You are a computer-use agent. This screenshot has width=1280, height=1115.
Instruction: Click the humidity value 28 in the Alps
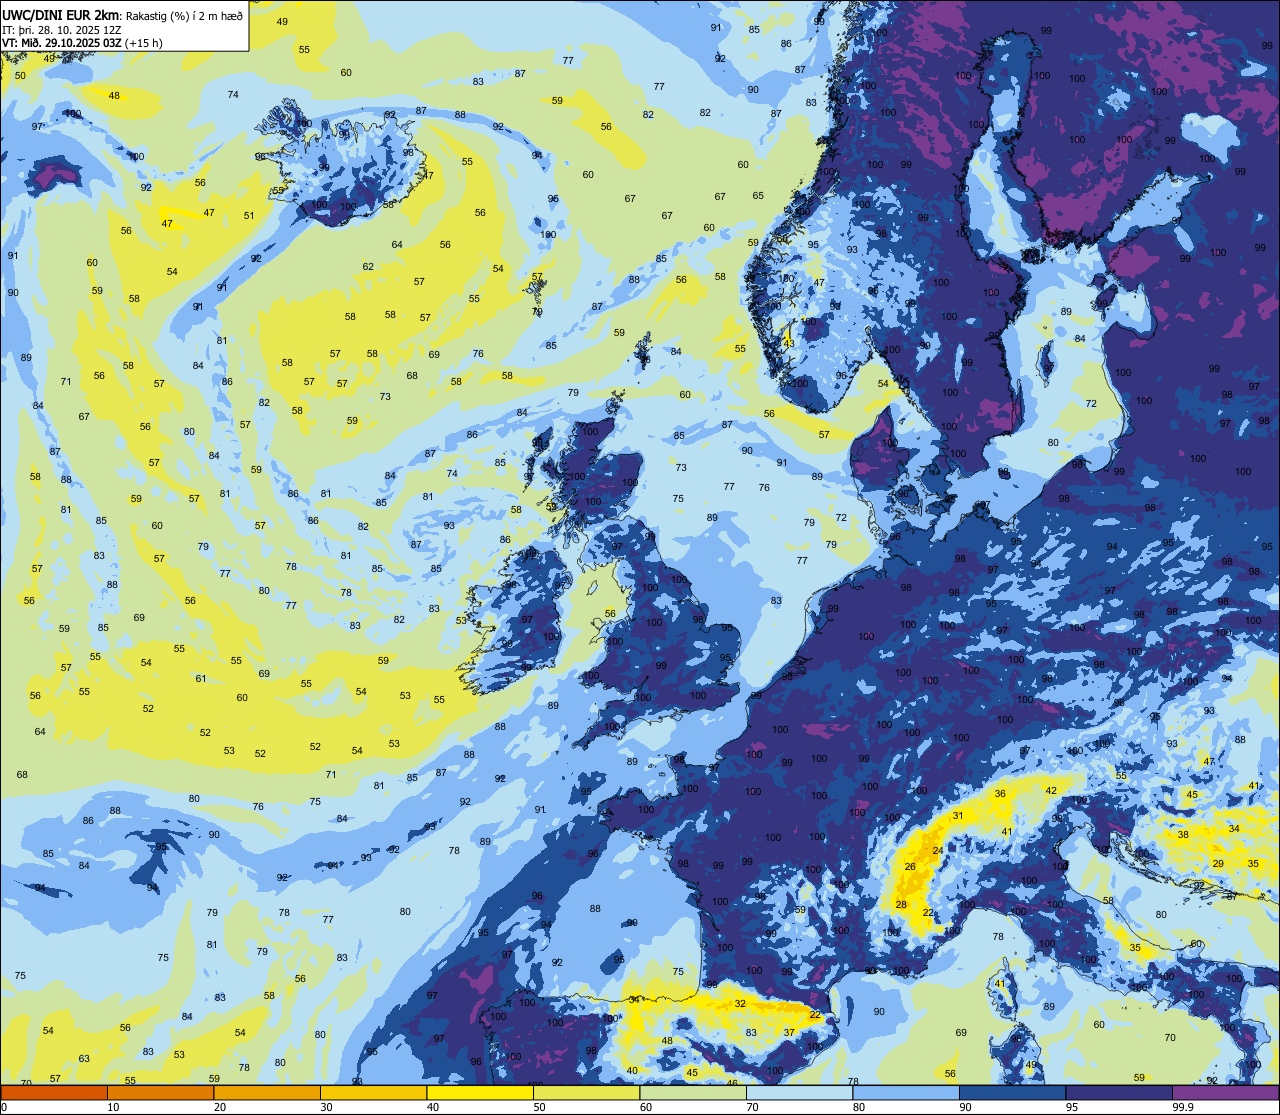coord(901,905)
